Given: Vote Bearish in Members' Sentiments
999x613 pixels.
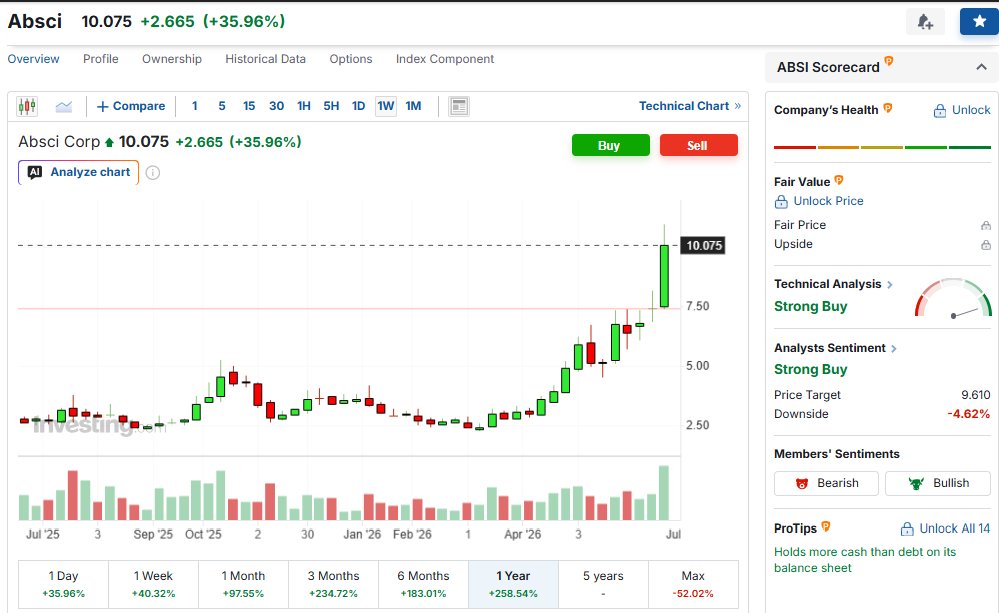Looking at the screenshot, I should tap(826, 483).
